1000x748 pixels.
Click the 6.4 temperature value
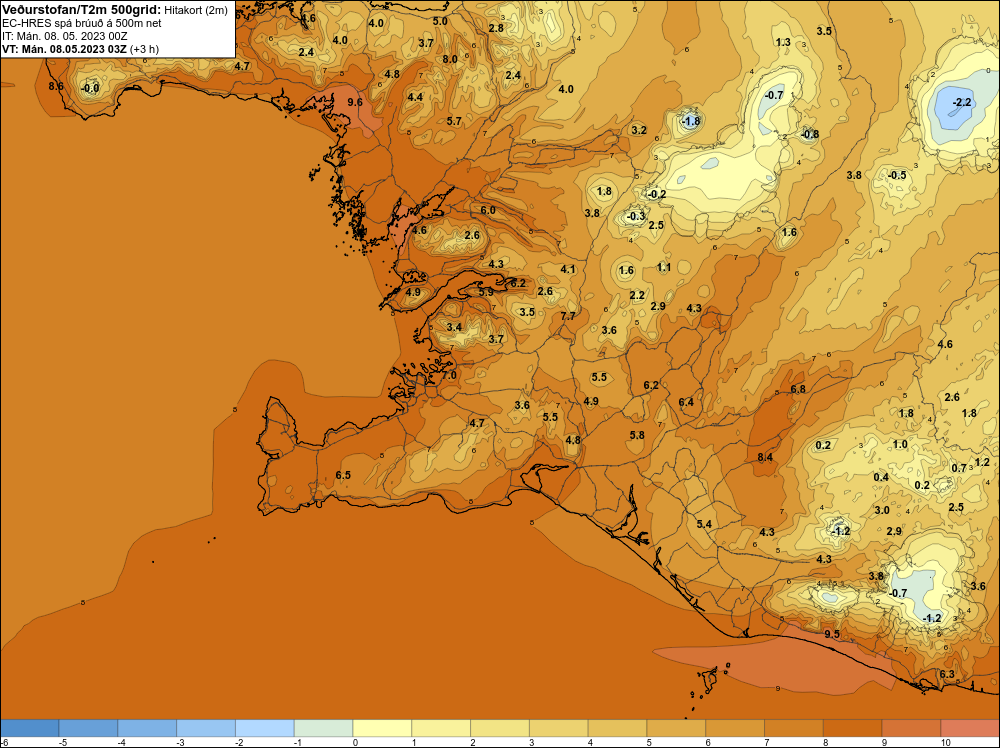pyautogui.click(x=686, y=402)
